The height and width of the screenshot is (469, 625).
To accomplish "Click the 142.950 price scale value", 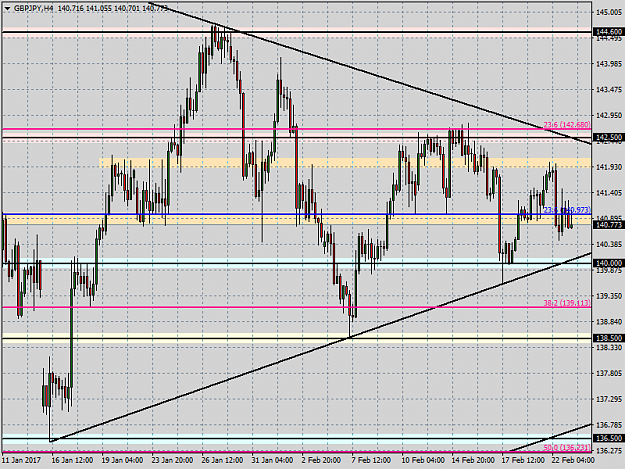I will tap(609, 116).
